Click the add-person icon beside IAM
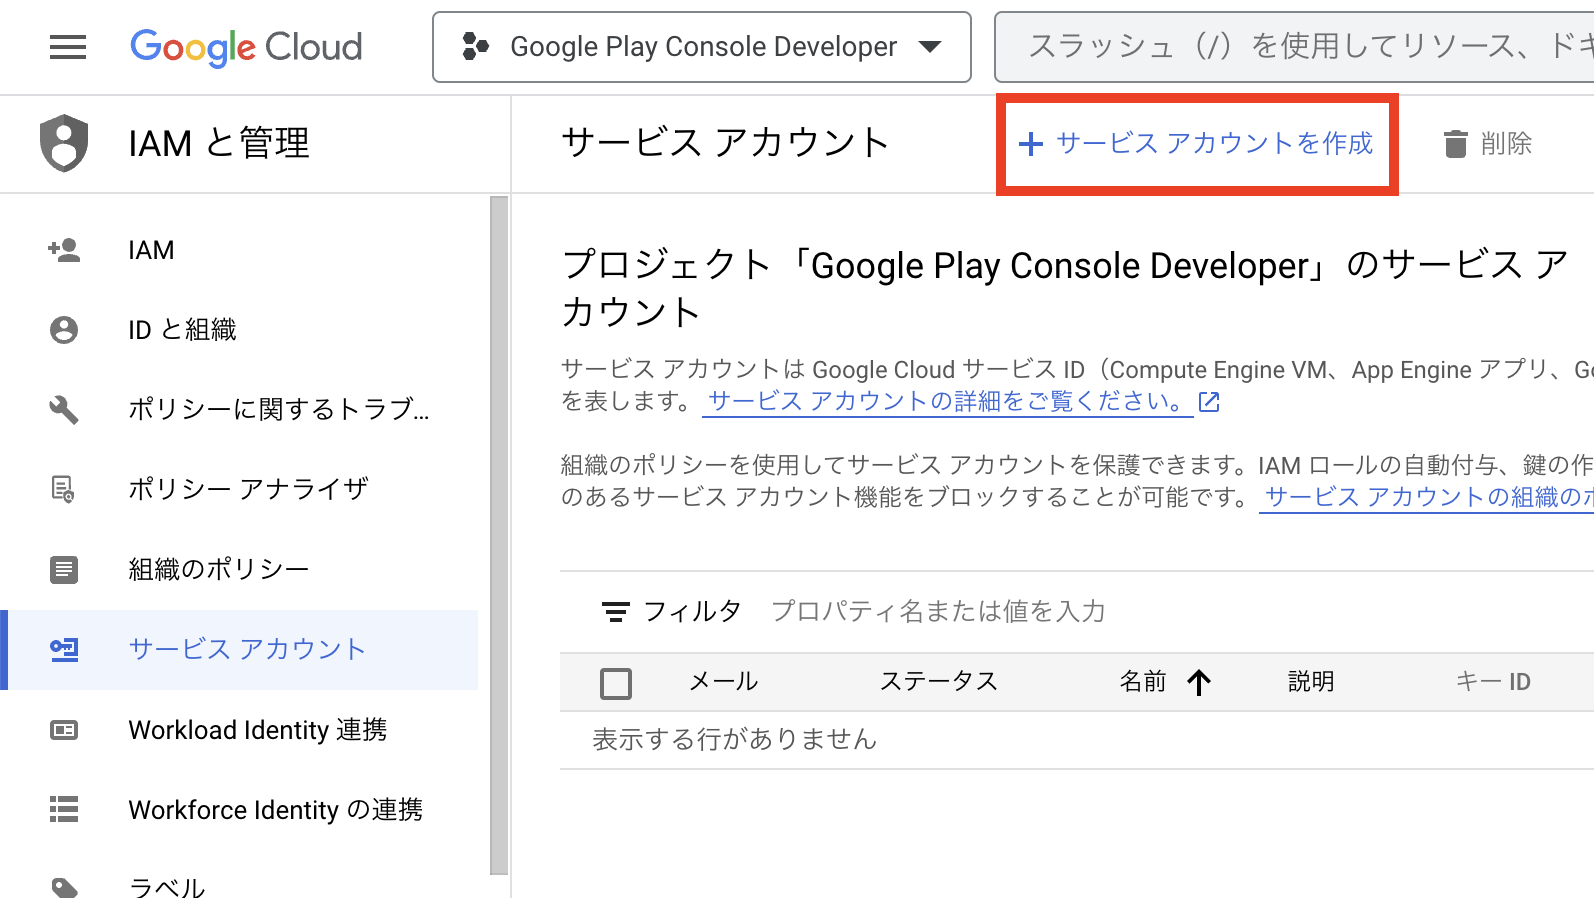 pos(64,250)
